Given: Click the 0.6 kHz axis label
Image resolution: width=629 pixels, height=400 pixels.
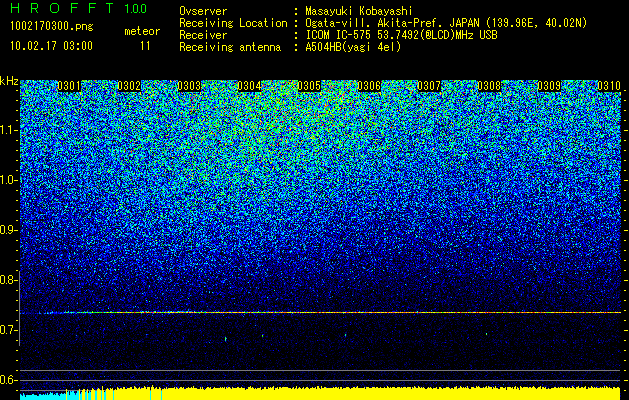Looking at the screenshot, I should coord(9,380).
